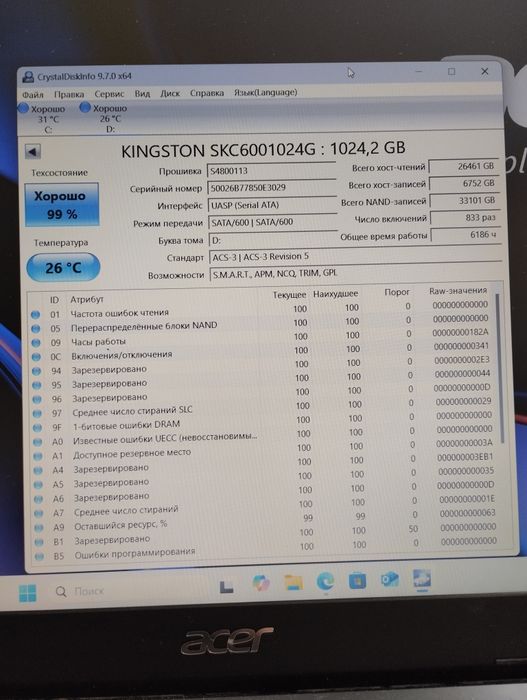Click the NAND writes value 33101 GB

coord(464,200)
